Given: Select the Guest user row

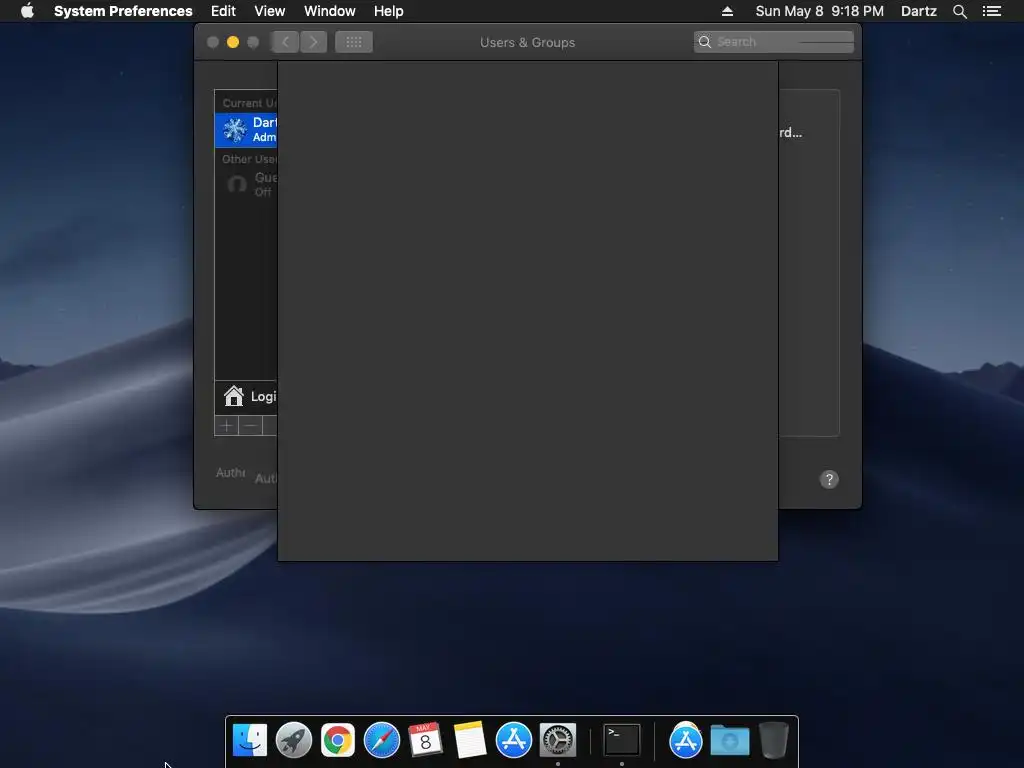Looking at the screenshot, I should pos(246,184).
